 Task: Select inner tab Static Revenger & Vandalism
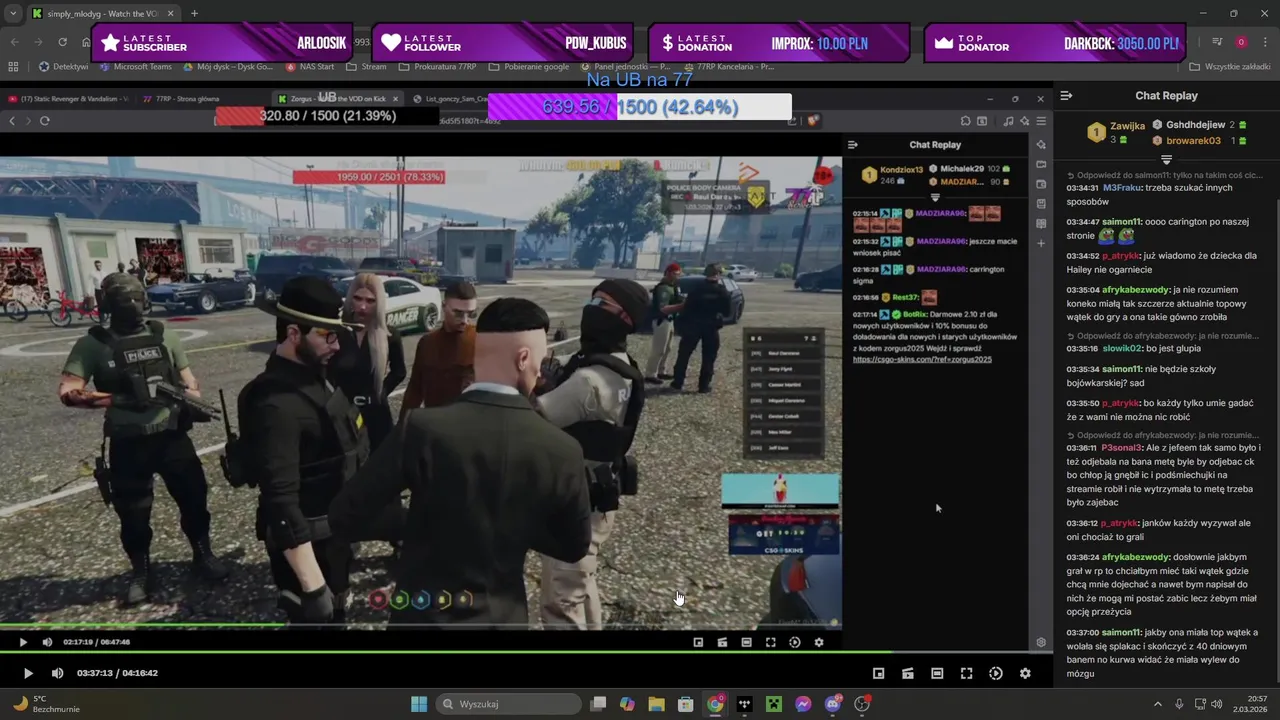coord(68,99)
